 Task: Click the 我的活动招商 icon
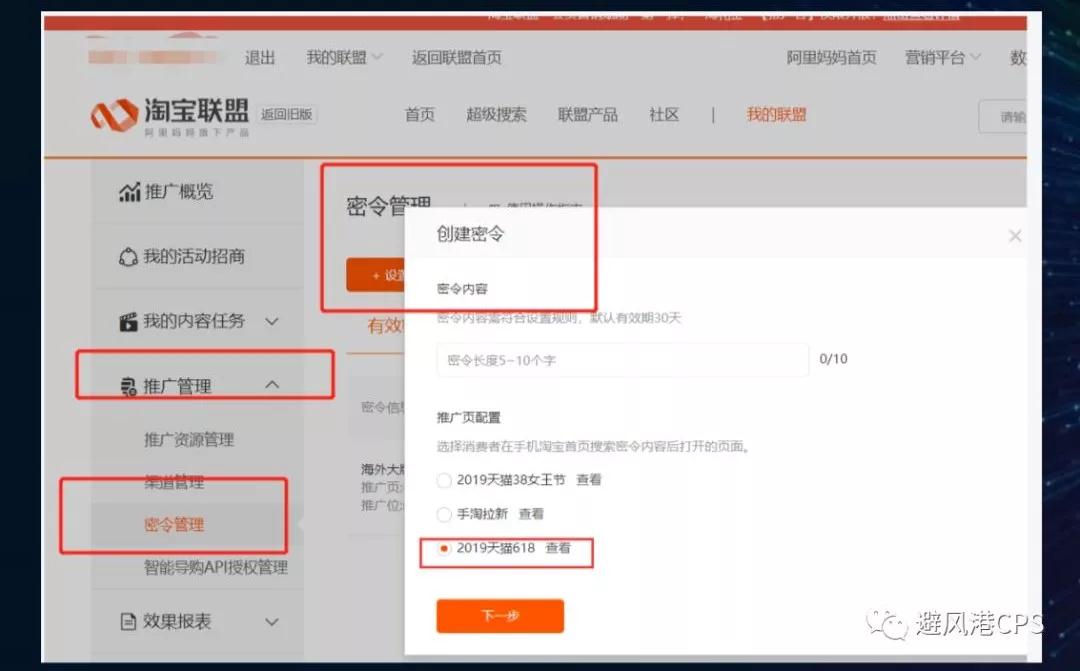pyautogui.click(x=128, y=257)
